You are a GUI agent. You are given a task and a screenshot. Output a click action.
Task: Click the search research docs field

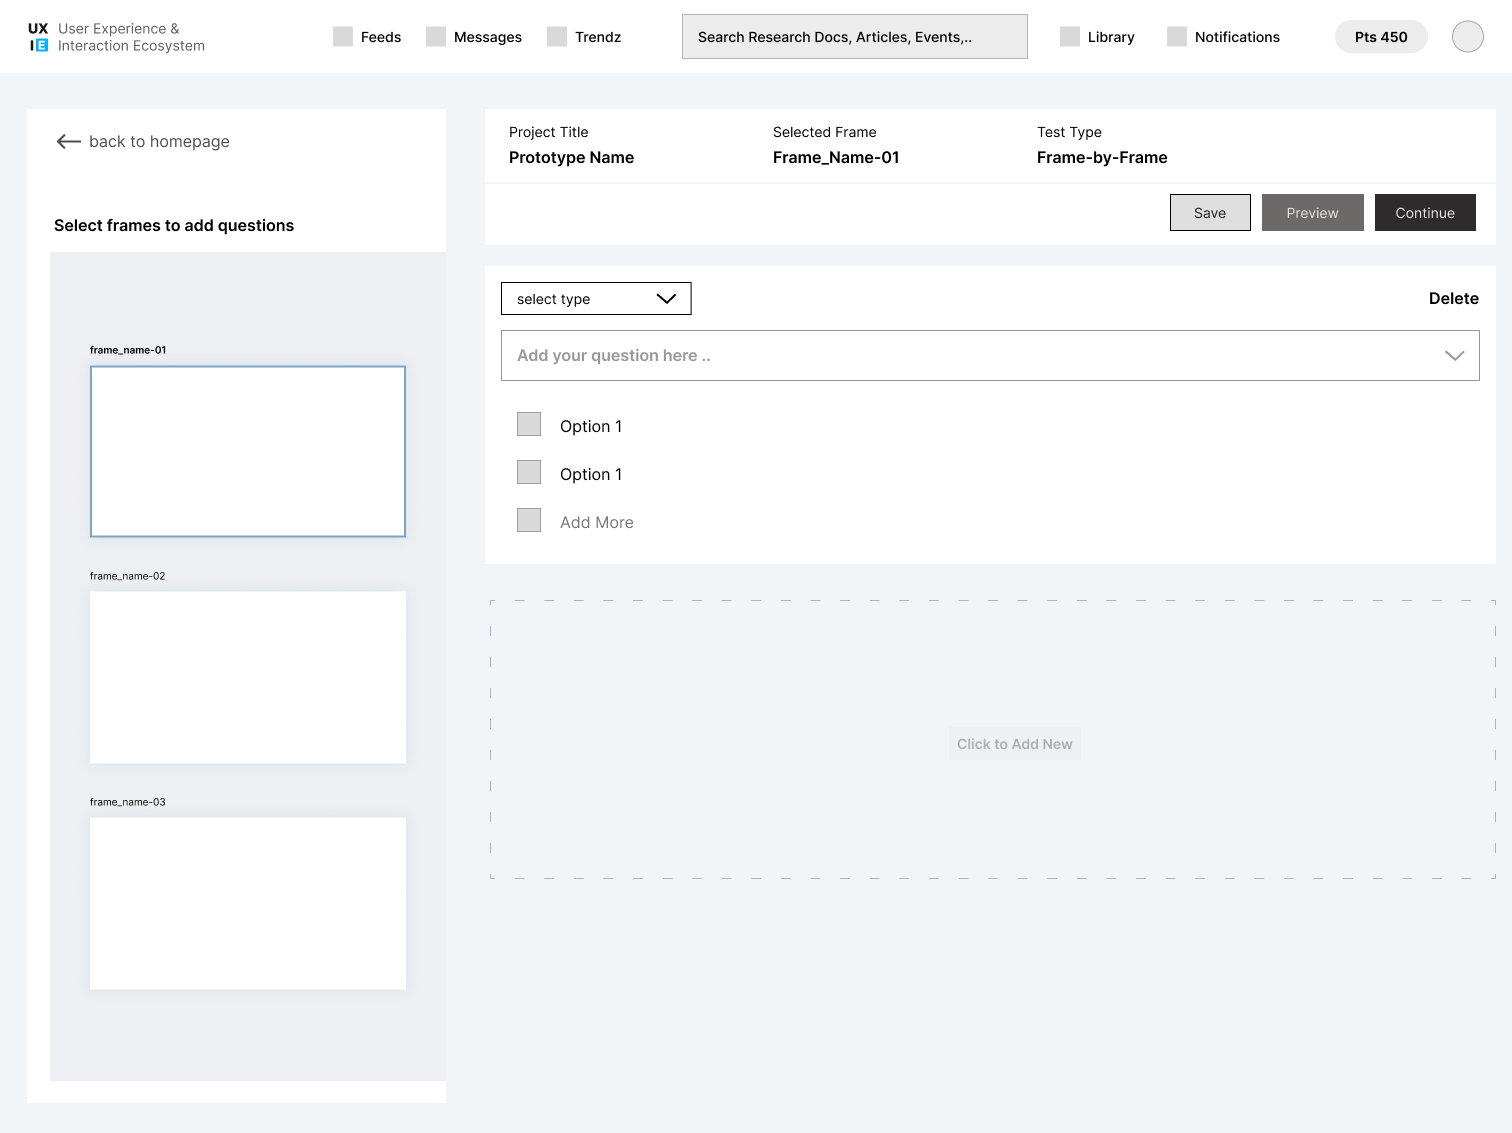point(855,37)
